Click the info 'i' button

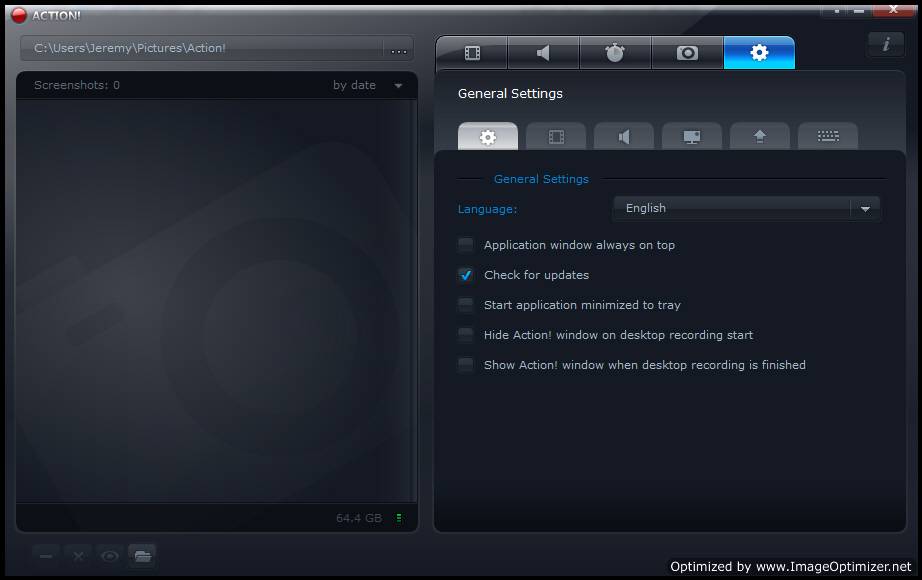click(x=886, y=44)
